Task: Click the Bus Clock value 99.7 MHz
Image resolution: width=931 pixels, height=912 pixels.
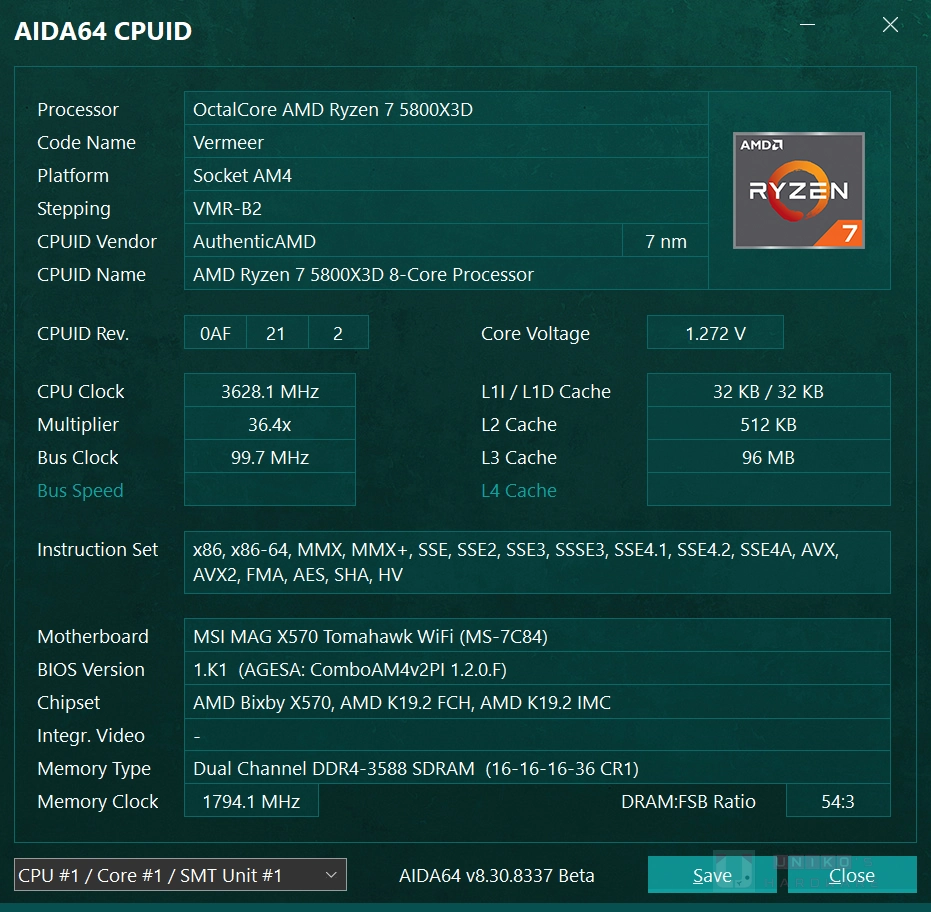Action: coord(270,457)
